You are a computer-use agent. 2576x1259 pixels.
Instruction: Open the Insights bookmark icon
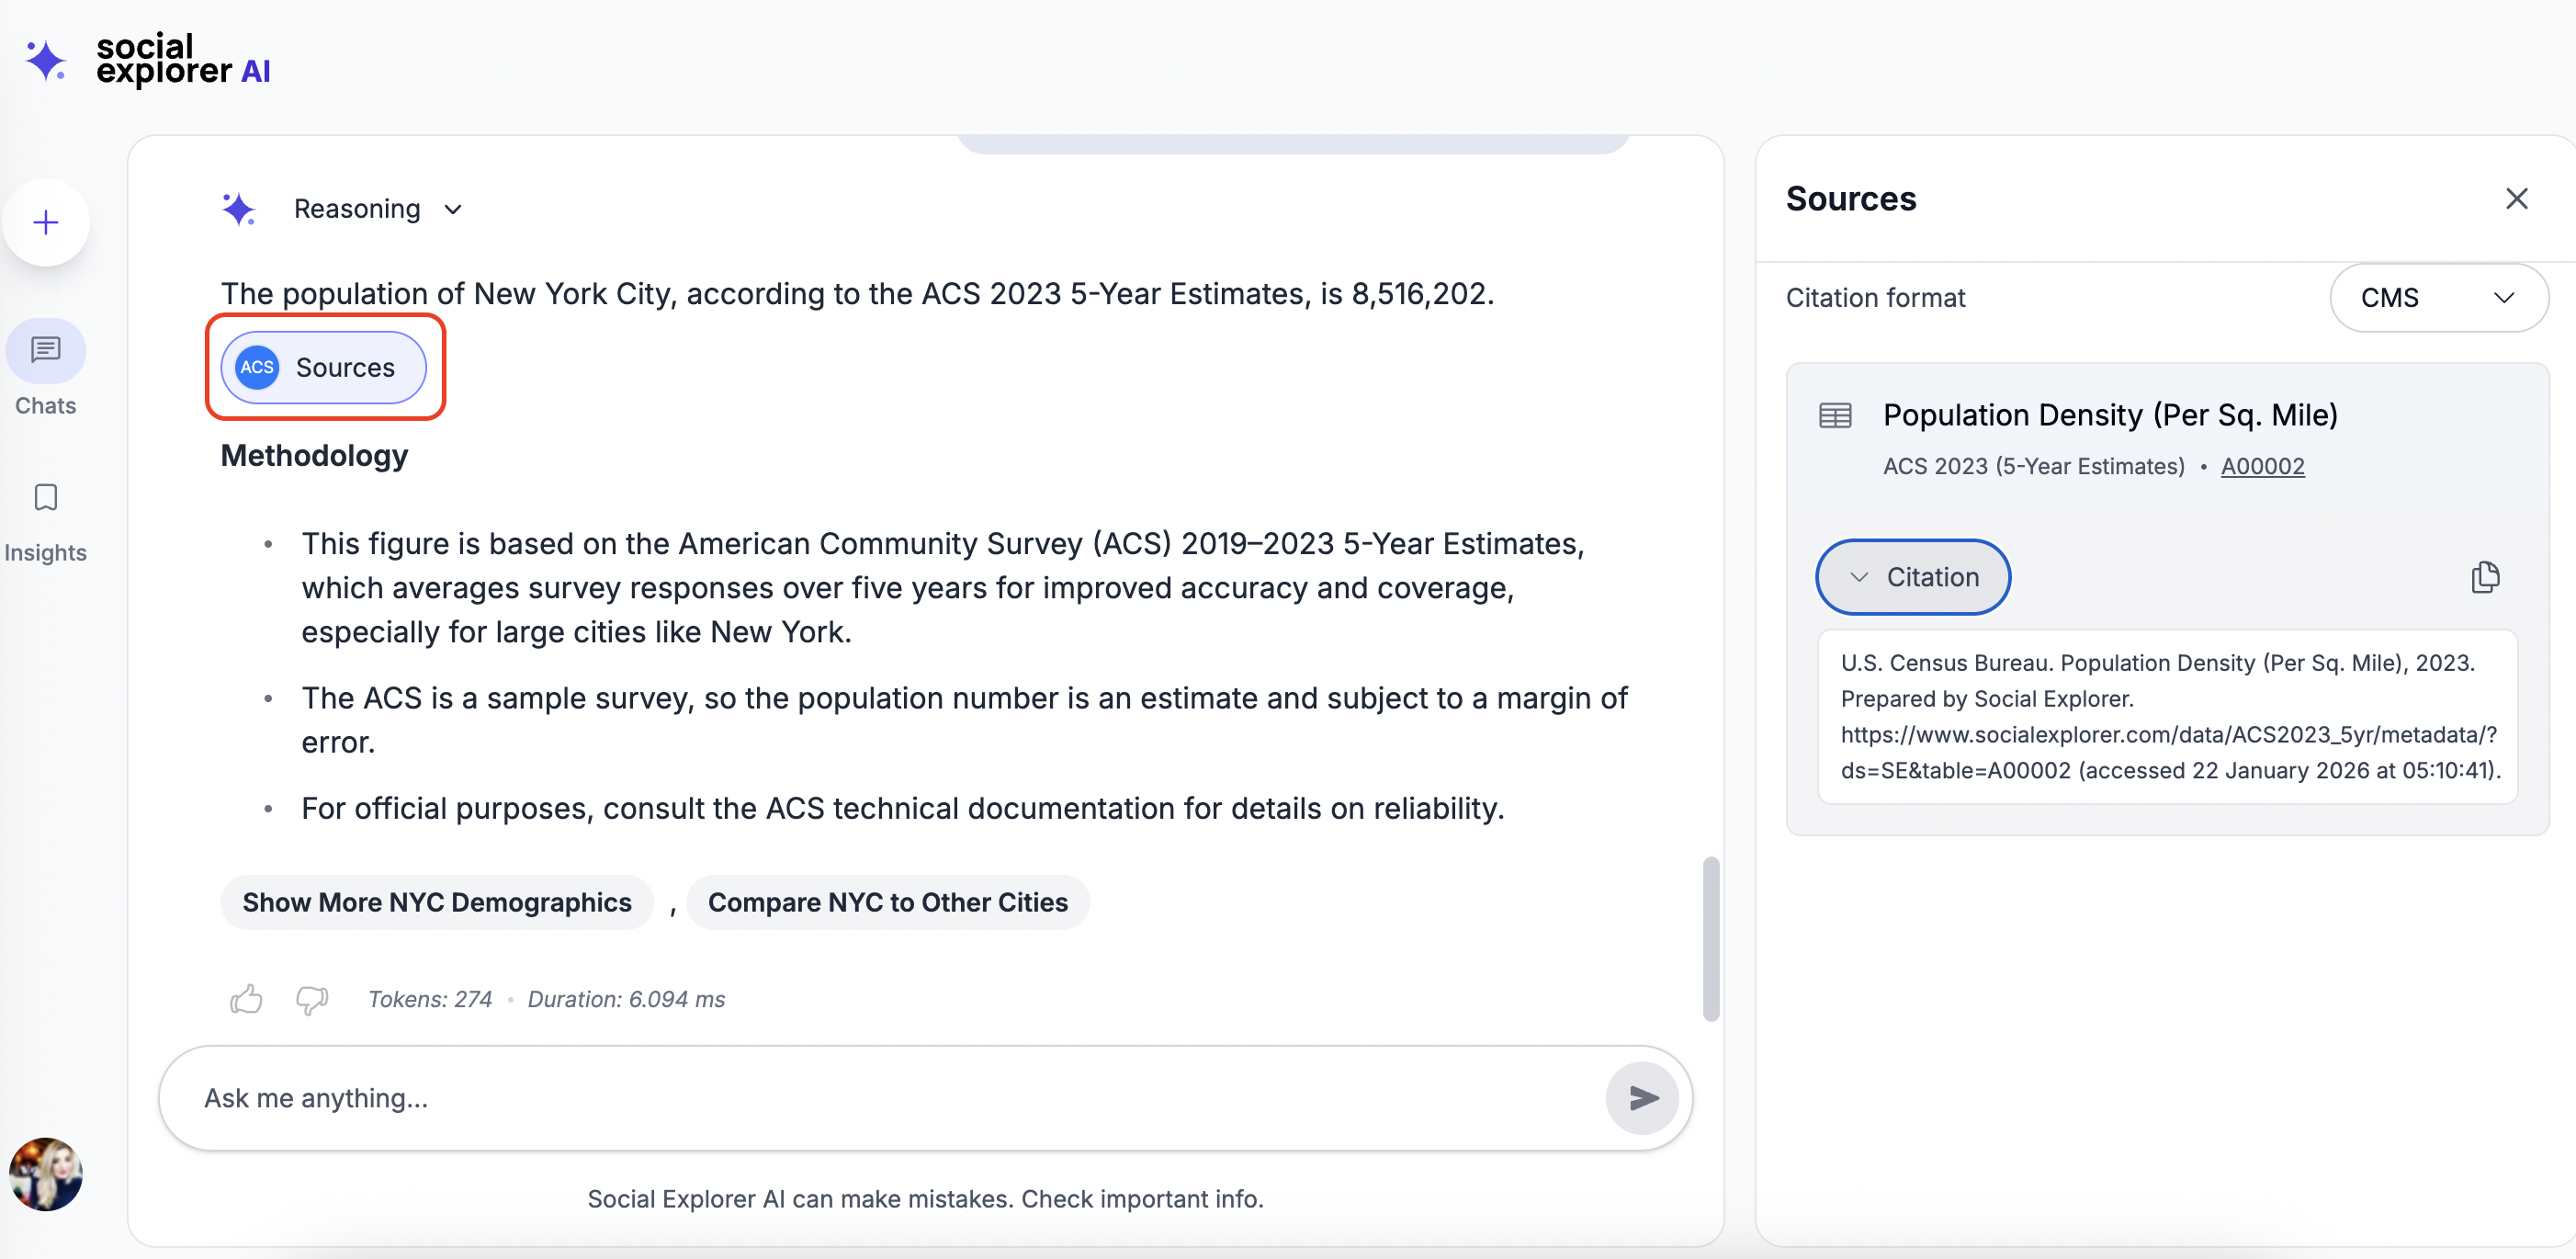pos(46,497)
